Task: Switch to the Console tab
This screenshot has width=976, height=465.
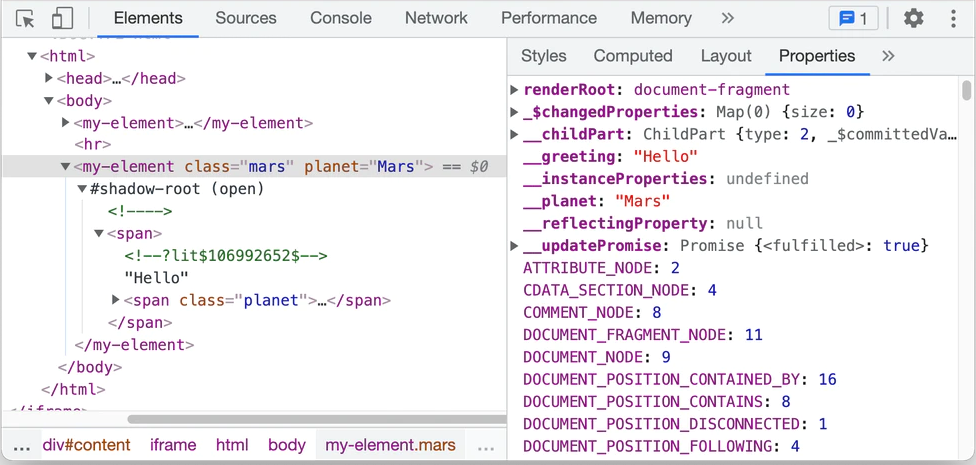Action: (x=340, y=18)
